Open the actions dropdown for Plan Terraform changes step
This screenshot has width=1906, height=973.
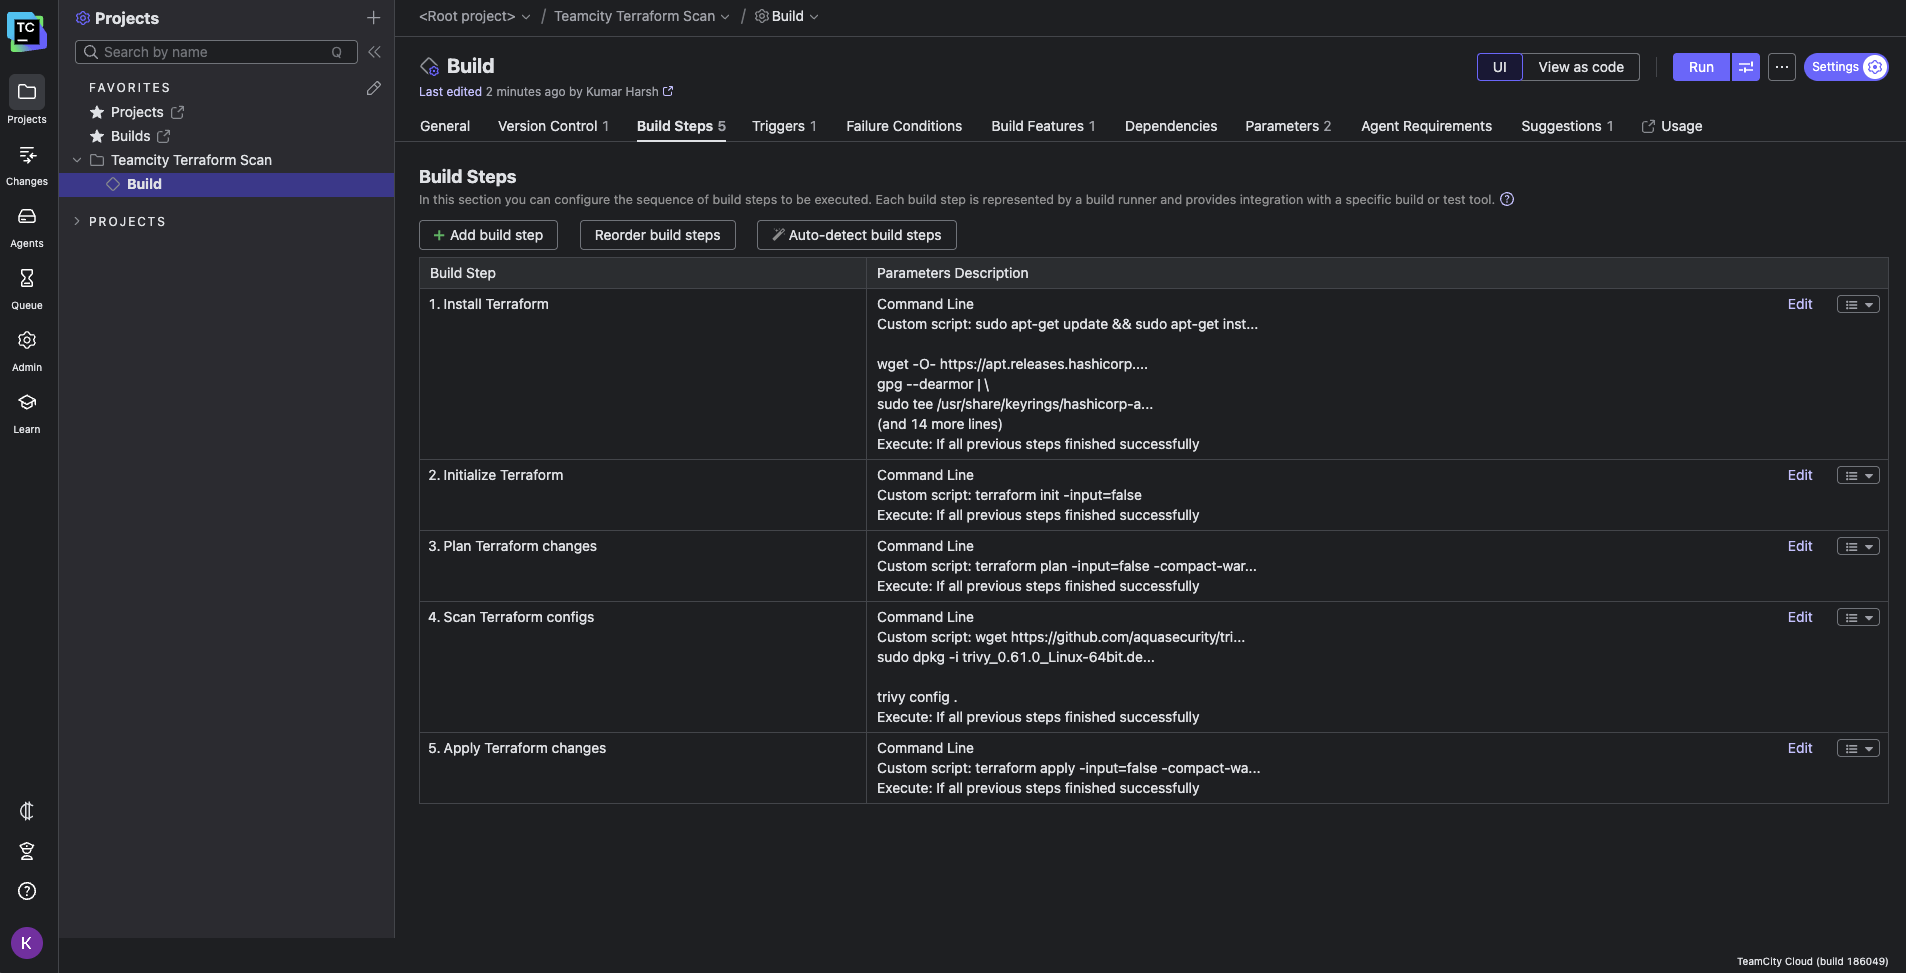tap(1858, 546)
